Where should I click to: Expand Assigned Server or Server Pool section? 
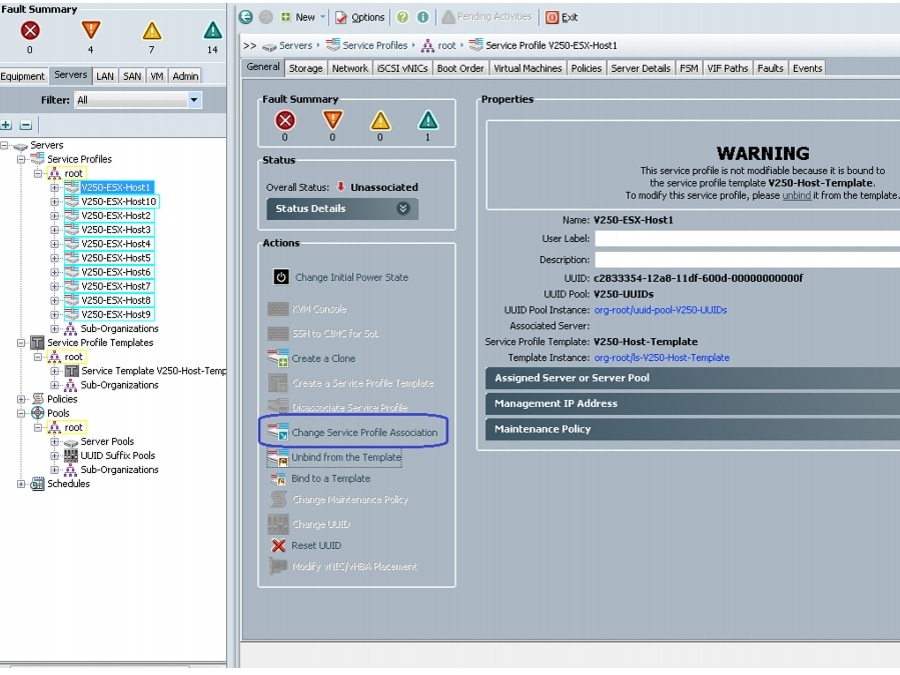(692, 378)
